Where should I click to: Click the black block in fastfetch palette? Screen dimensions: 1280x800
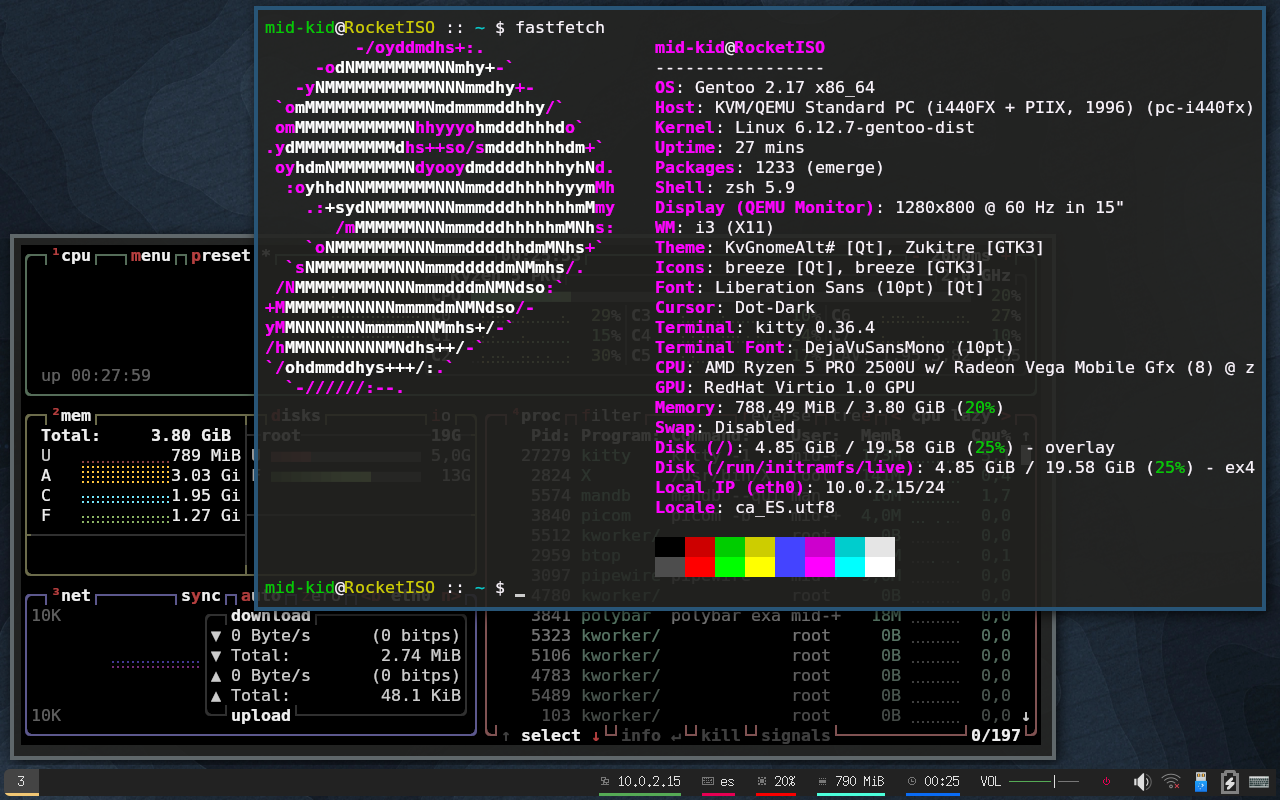click(670, 547)
